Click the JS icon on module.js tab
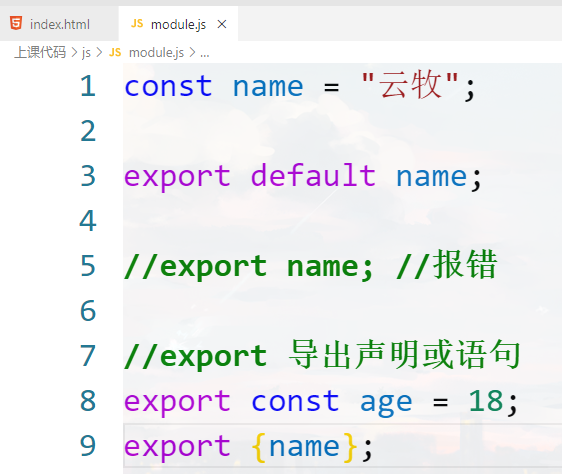The image size is (562, 474). [137, 24]
